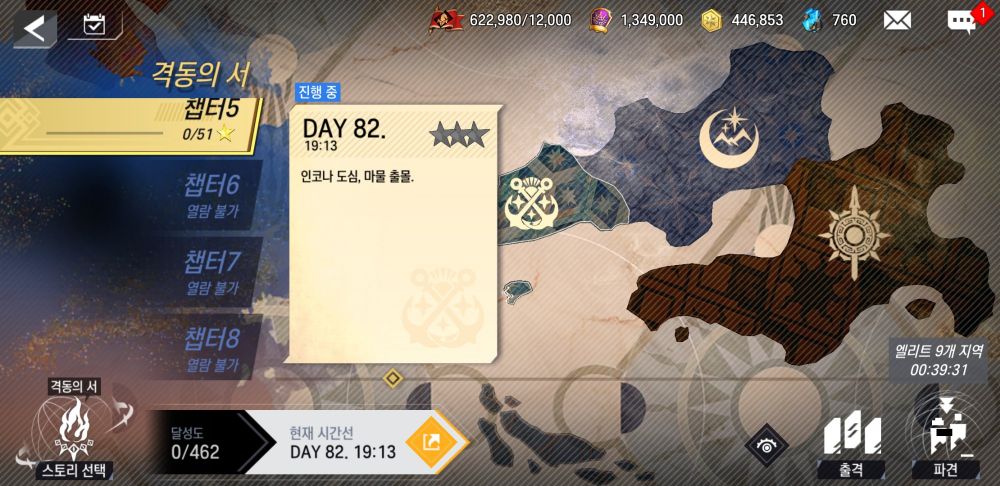Toggle the eye visibility icon
1000x486 pixels.
click(x=766, y=445)
